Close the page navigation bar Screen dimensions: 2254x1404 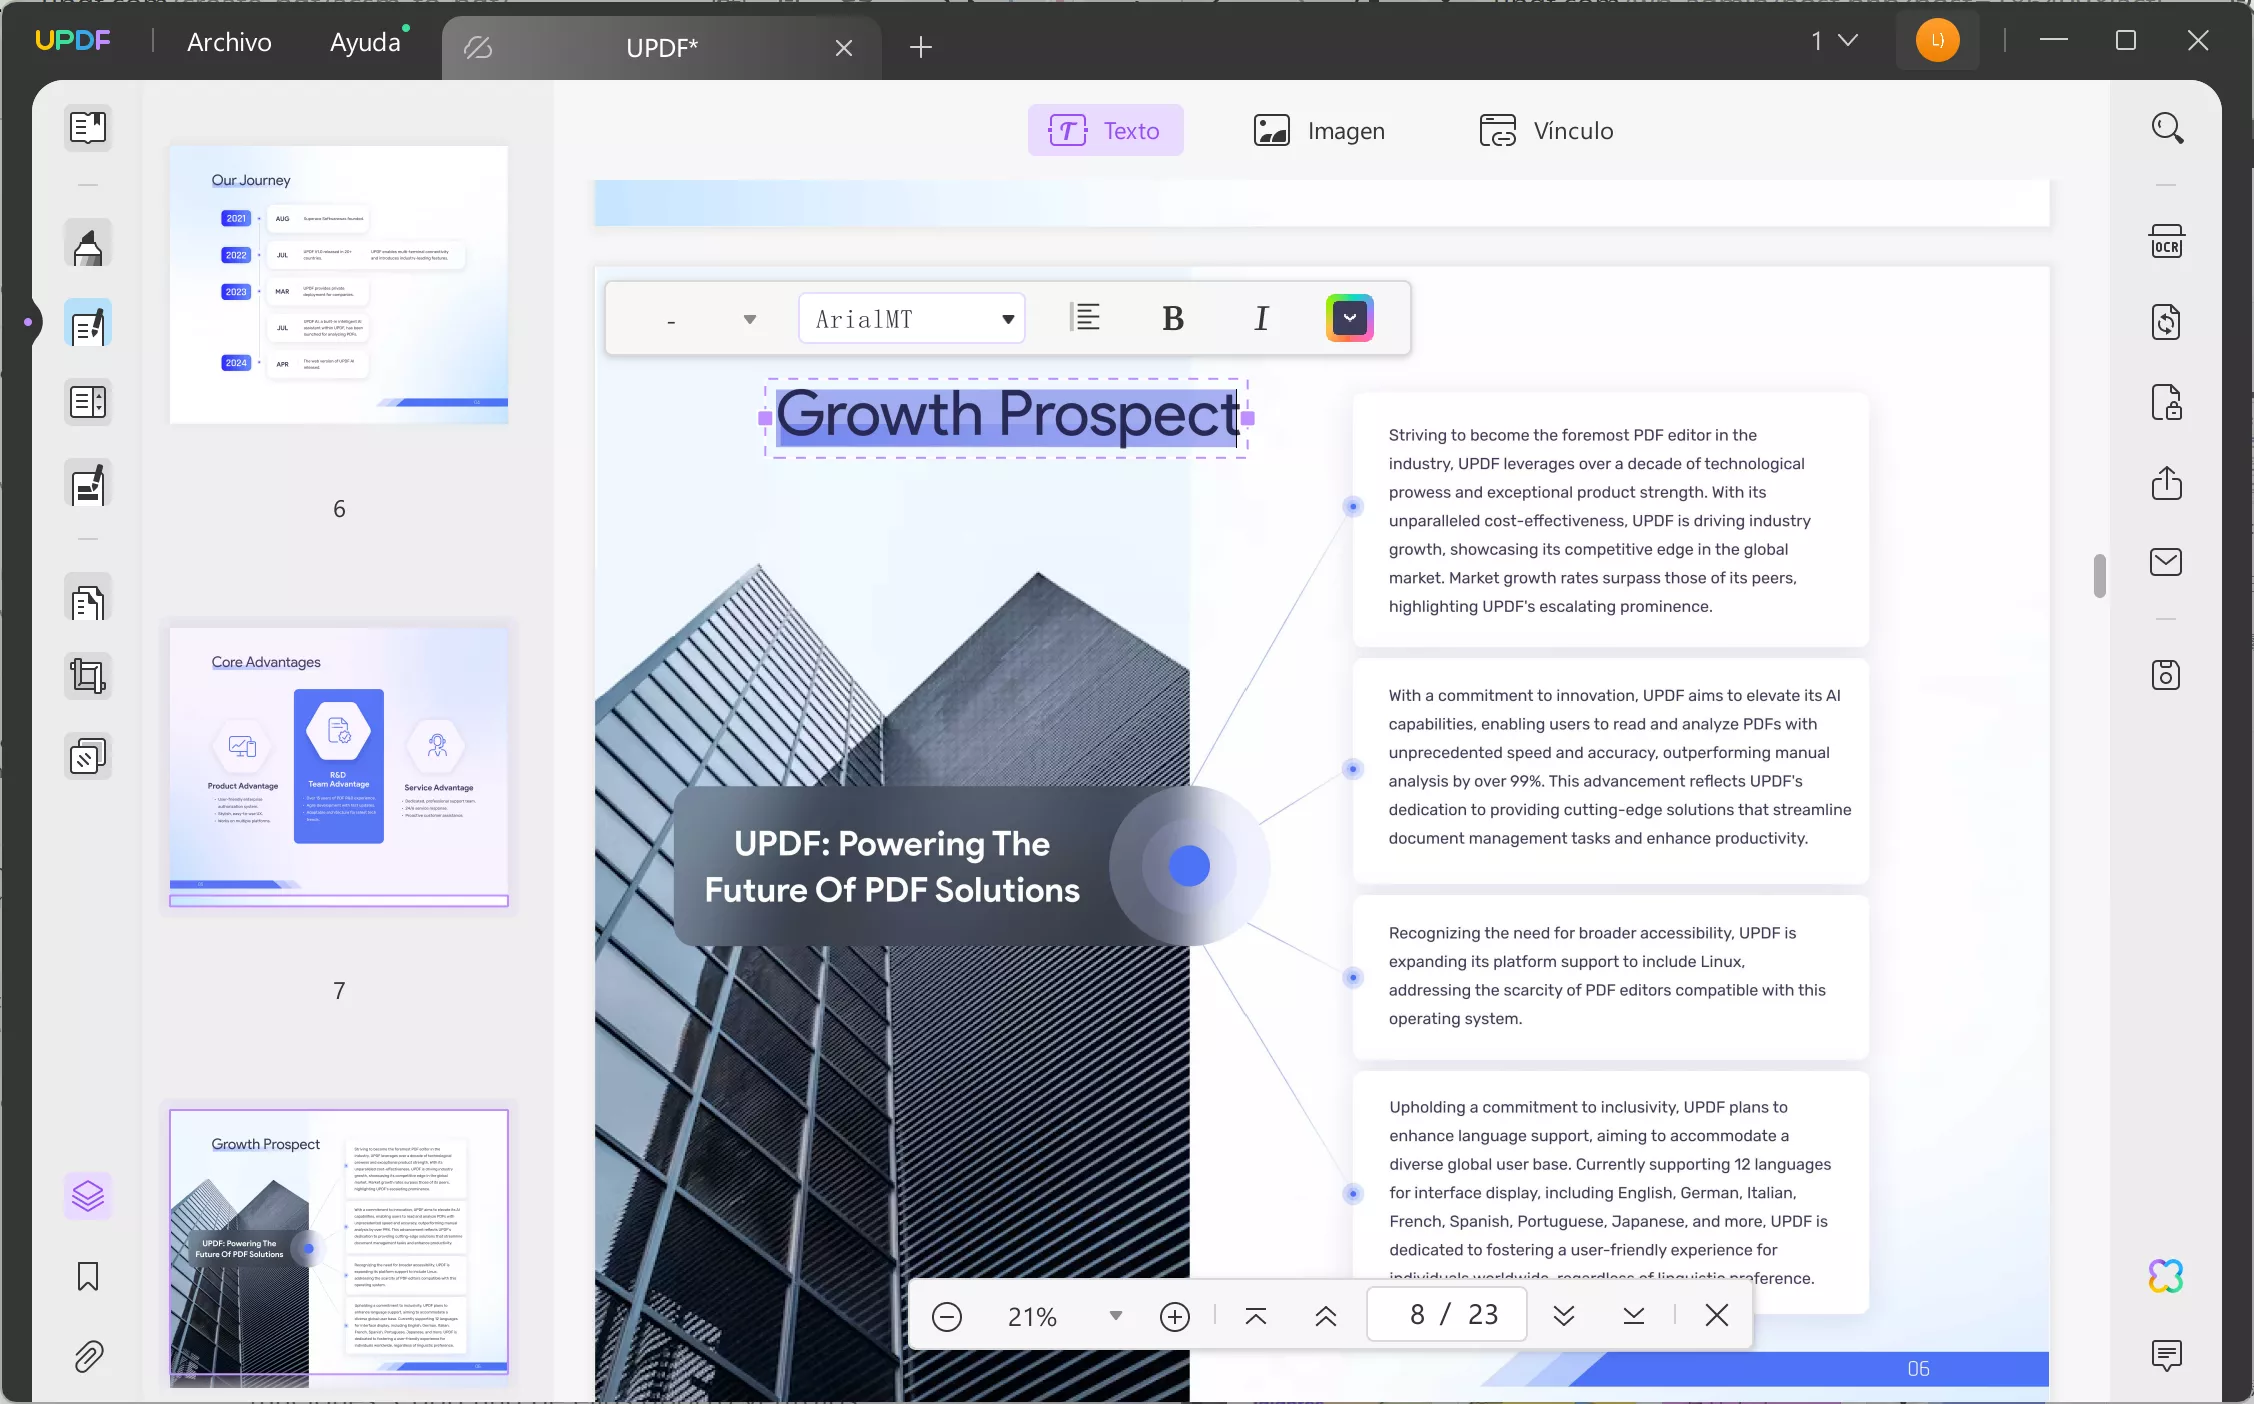pyautogui.click(x=1717, y=1316)
